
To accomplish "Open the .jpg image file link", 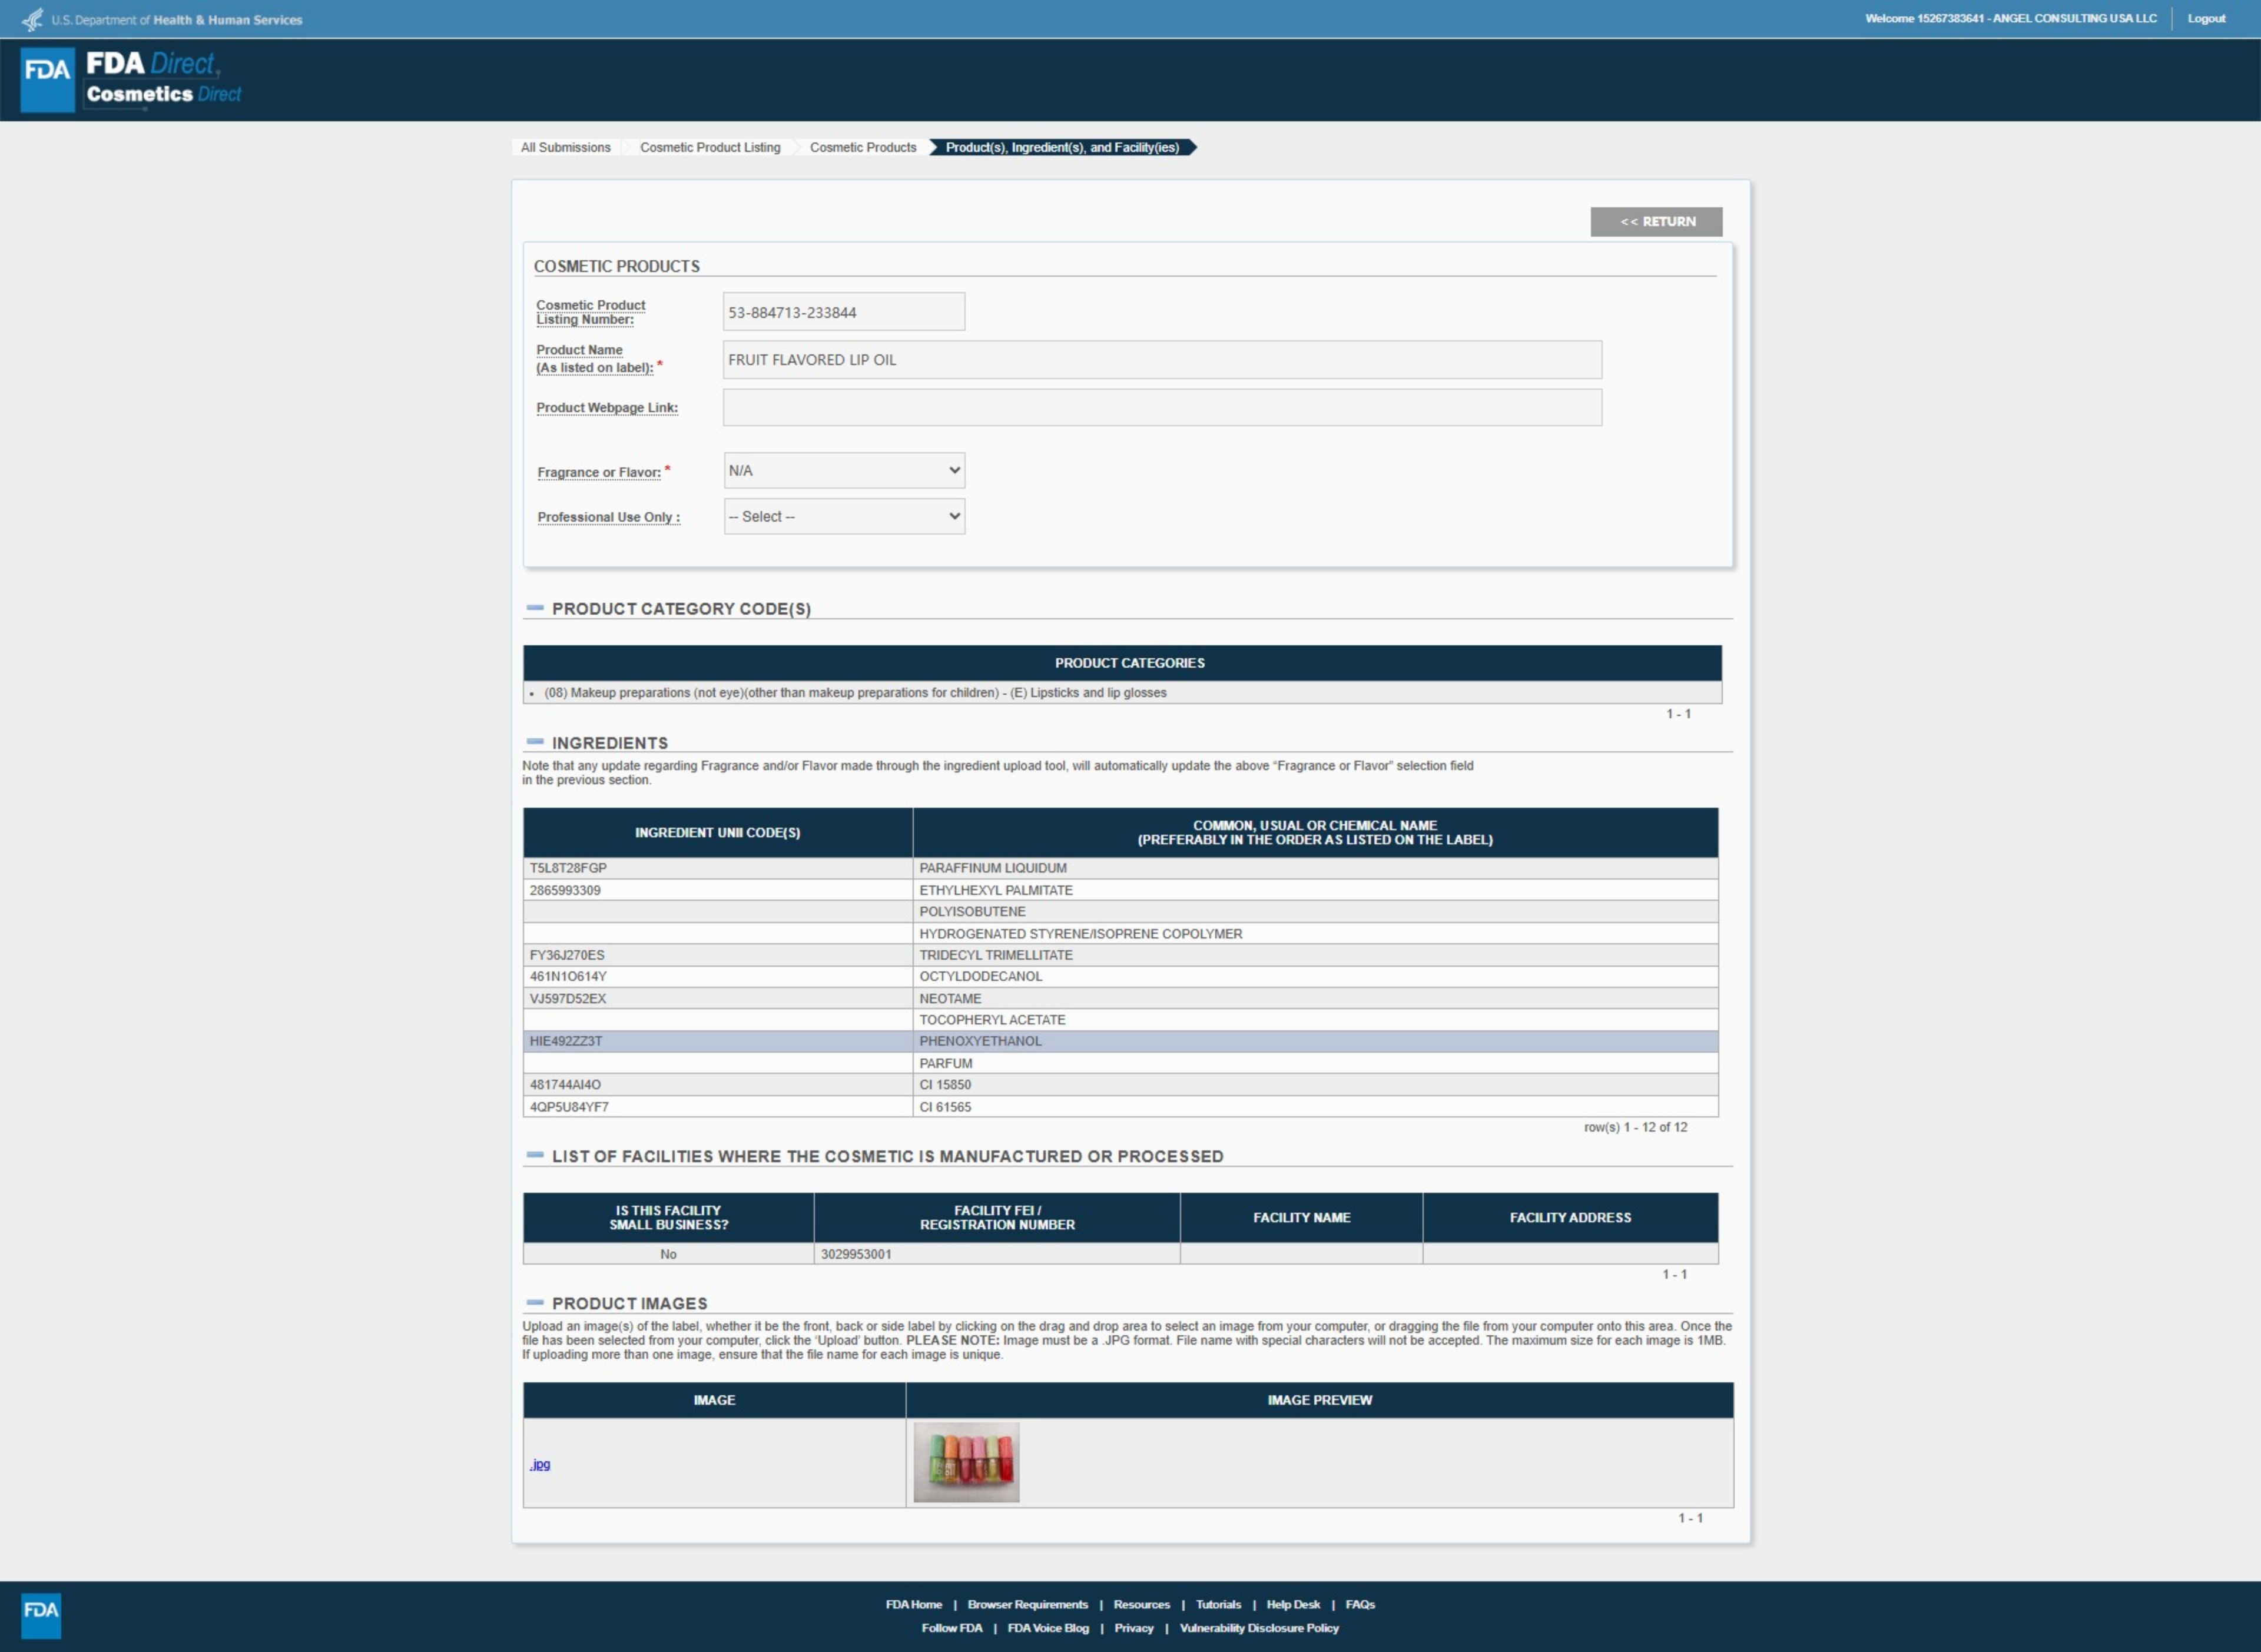I will click(540, 1464).
